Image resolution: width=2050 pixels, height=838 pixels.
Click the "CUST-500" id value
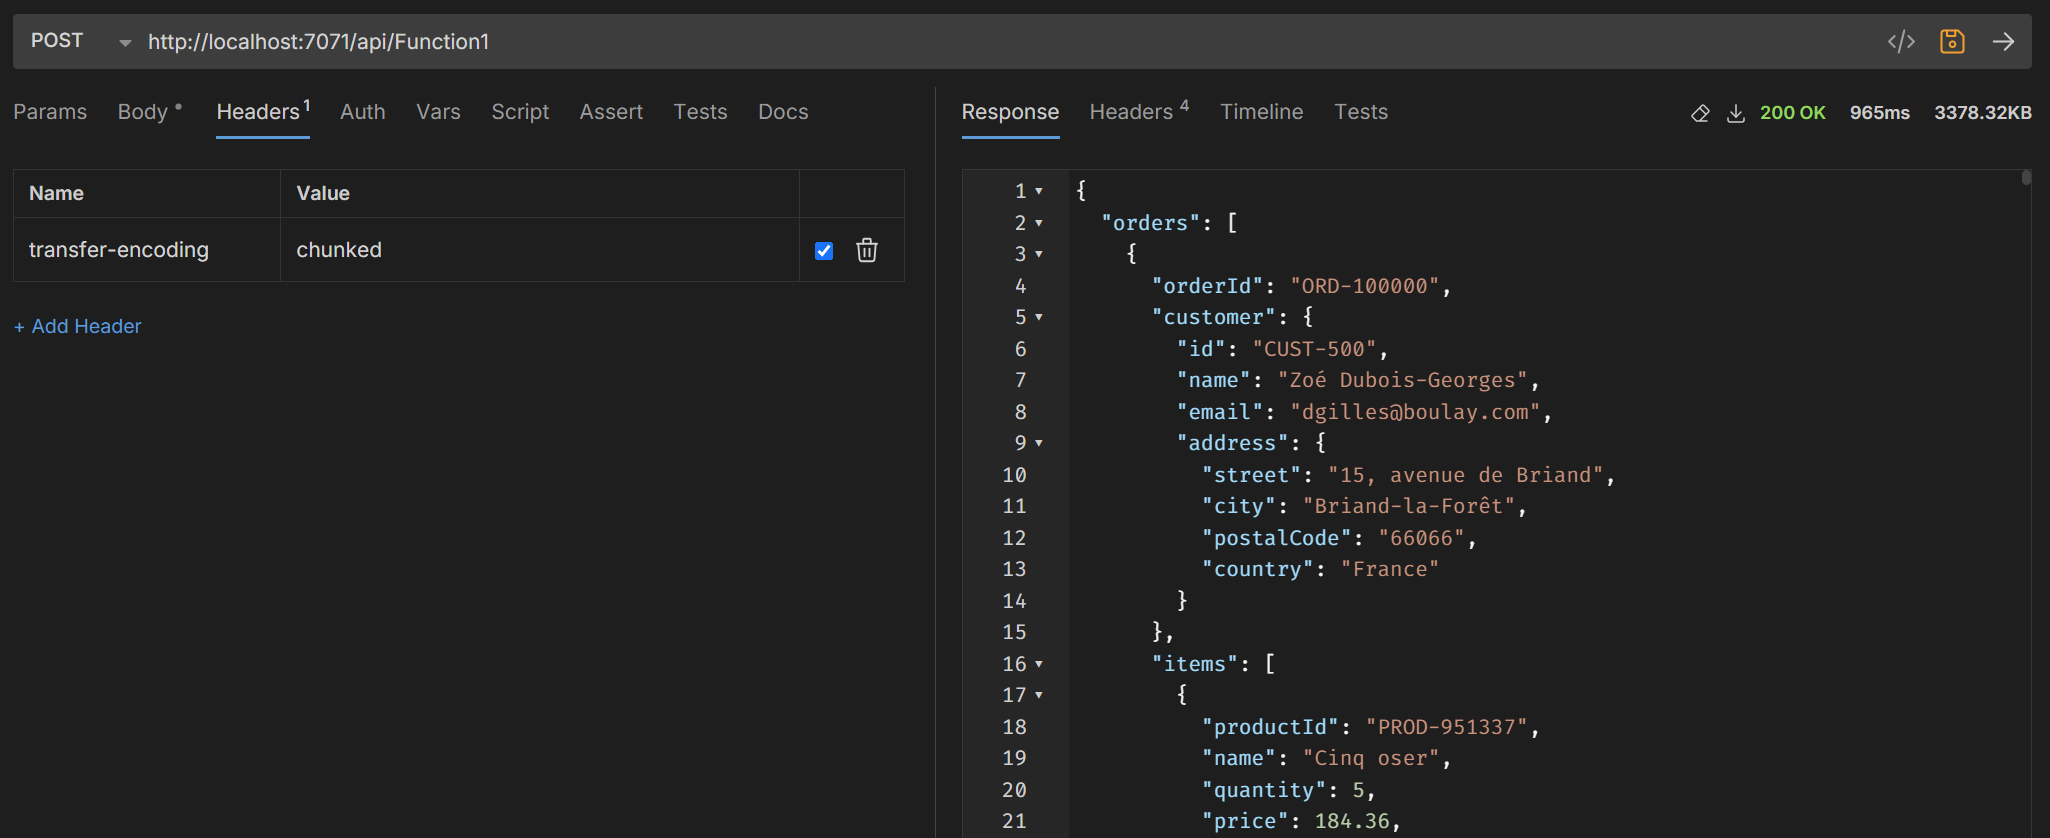(x=1314, y=349)
